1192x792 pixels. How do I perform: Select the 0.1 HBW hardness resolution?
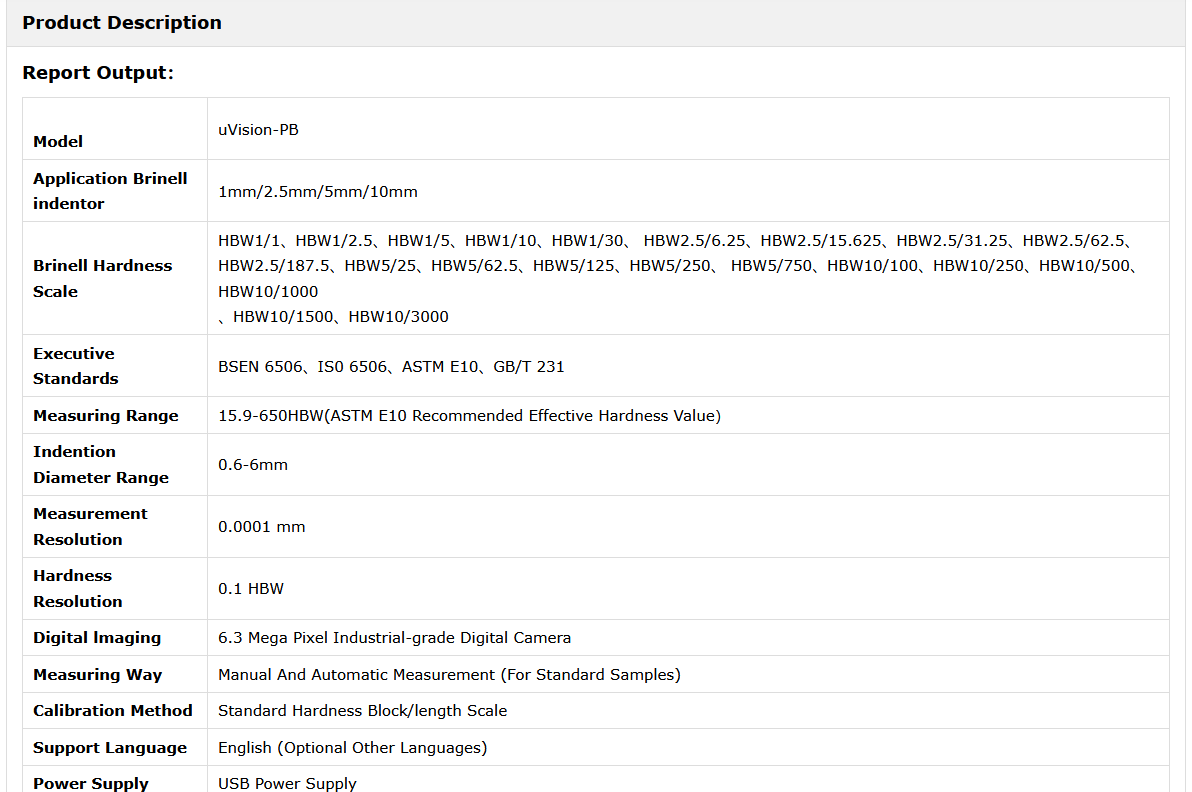point(251,589)
